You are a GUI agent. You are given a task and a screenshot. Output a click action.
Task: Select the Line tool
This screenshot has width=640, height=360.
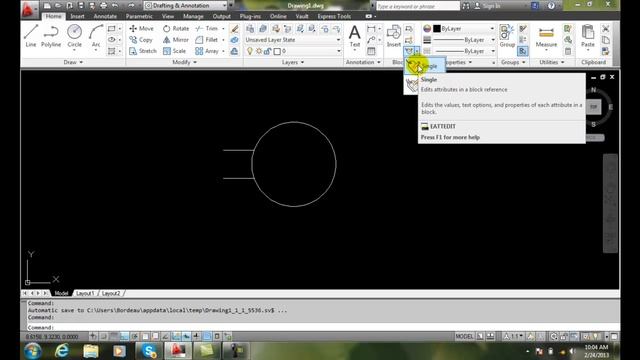pyautogui.click(x=31, y=36)
